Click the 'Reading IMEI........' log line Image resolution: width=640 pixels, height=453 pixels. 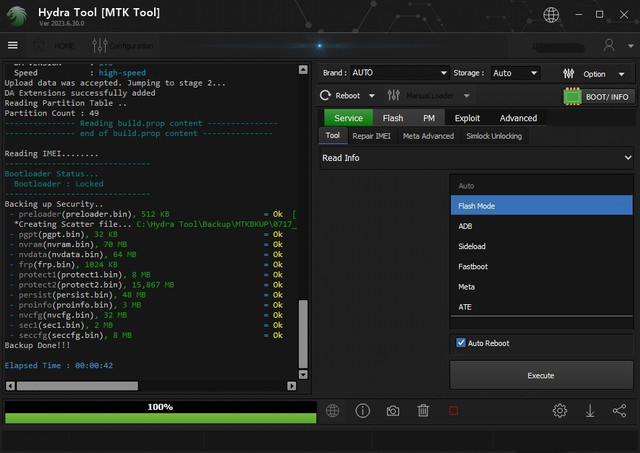(x=51, y=153)
